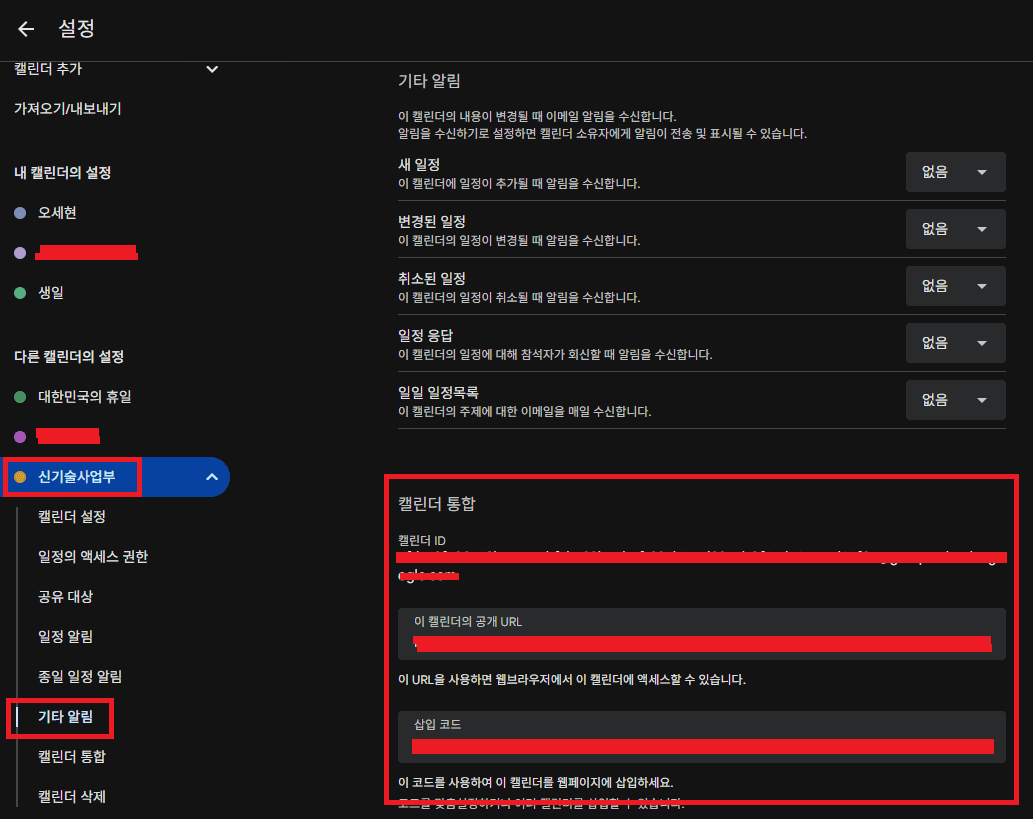Click the green dot beside 생일
Screen dimensions: 1033x819
(20, 293)
